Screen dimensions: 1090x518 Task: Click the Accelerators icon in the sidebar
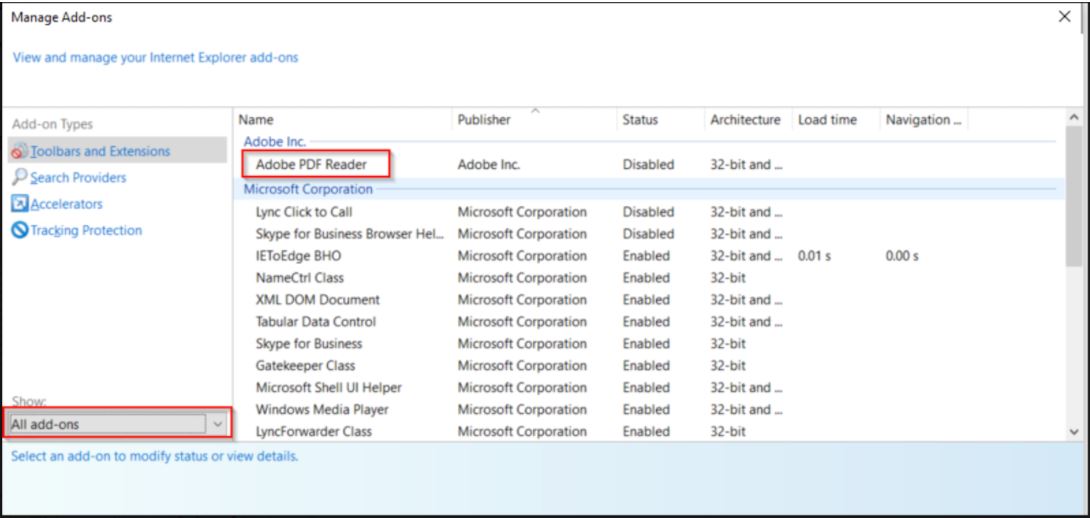(18, 204)
